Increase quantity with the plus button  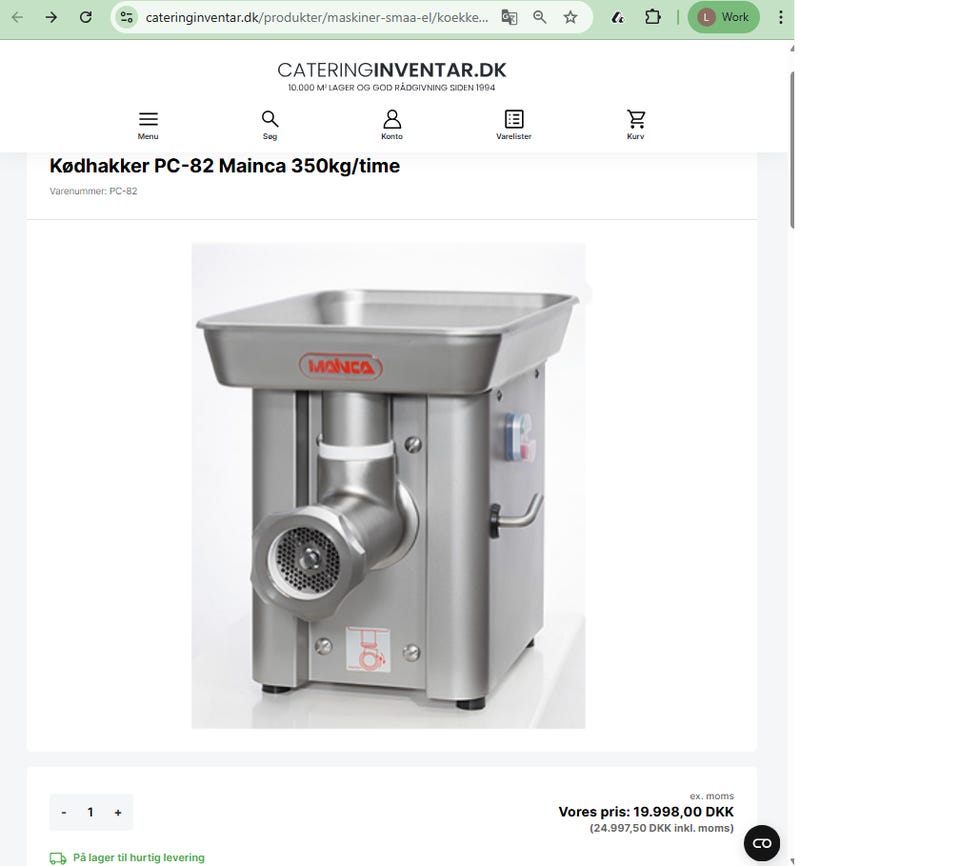118,812
